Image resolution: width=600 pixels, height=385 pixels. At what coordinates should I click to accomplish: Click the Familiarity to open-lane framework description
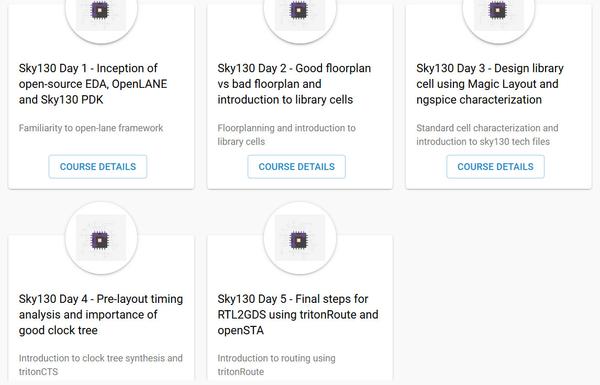click(x=91, y=128)
